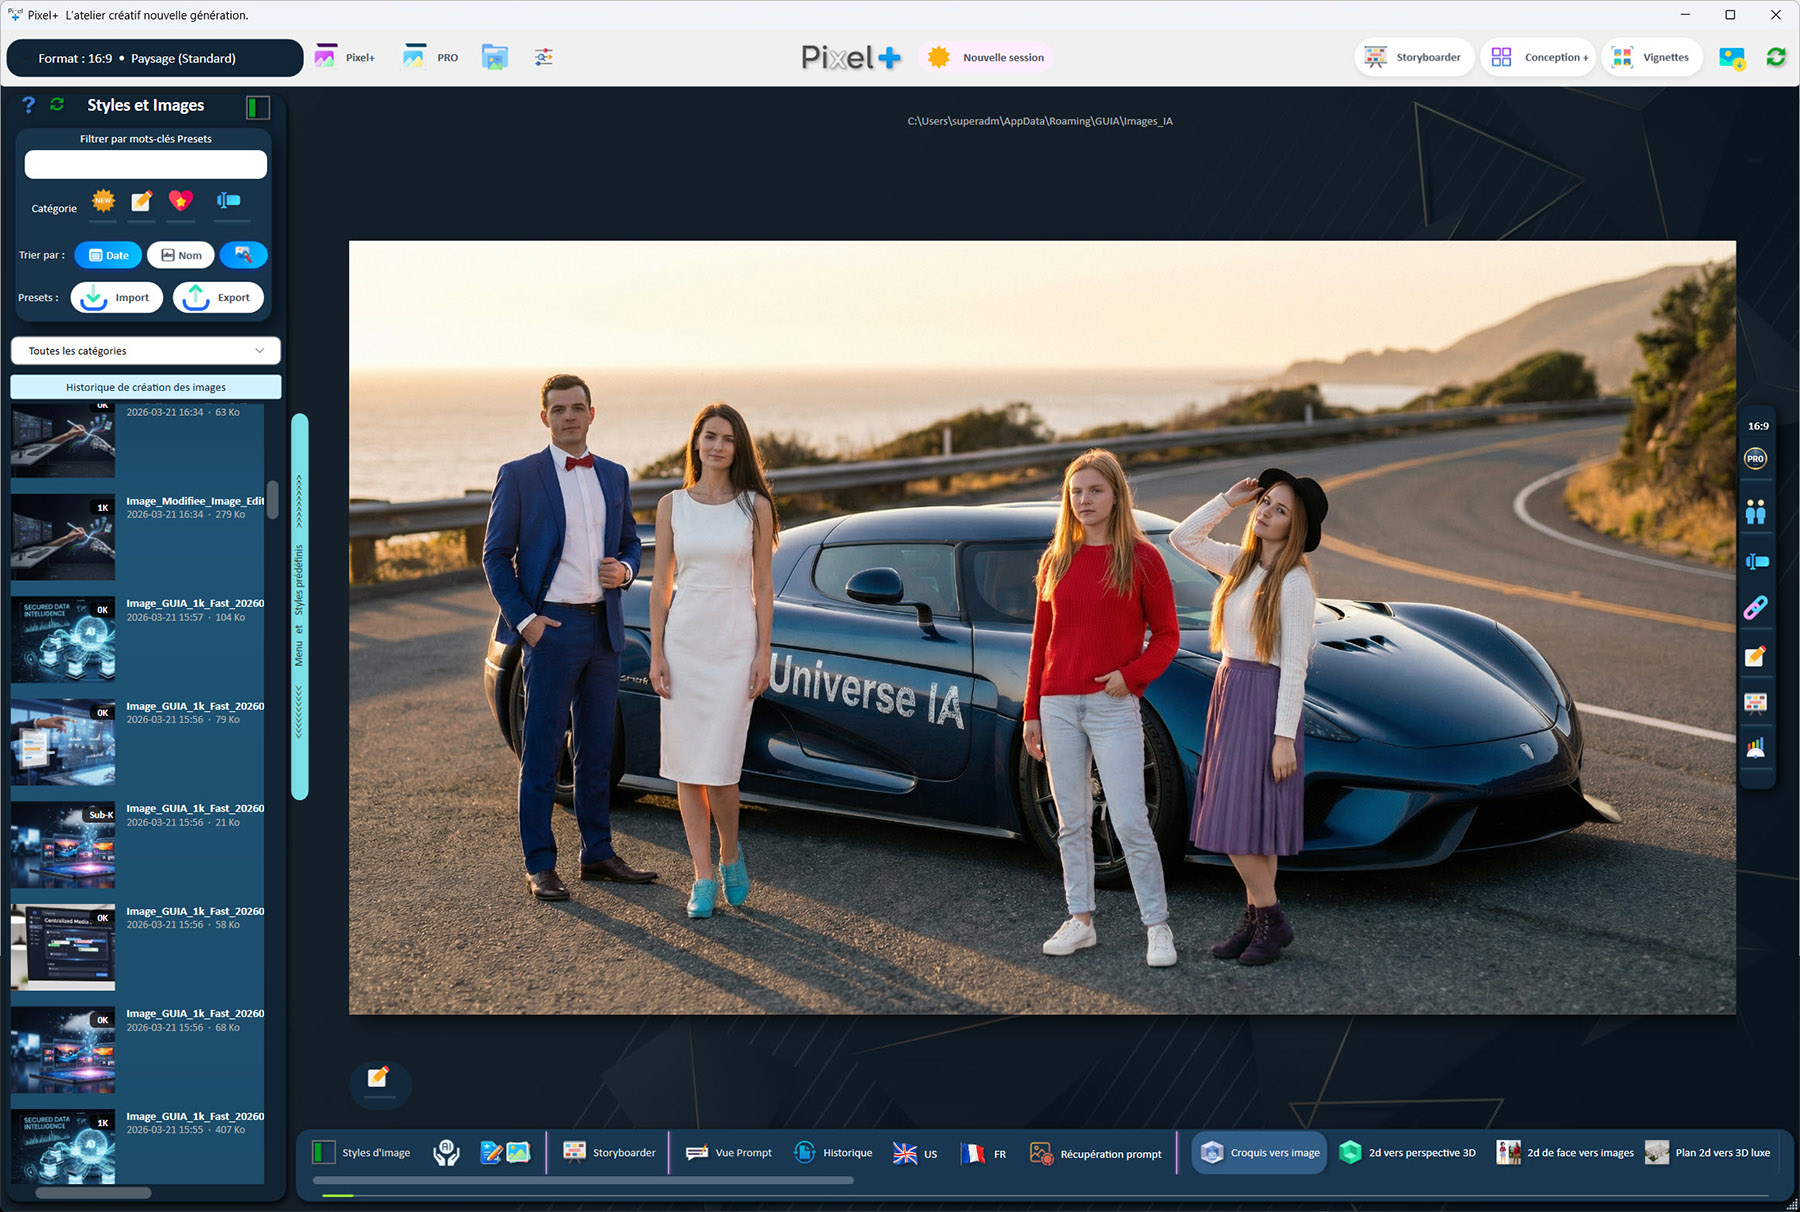Collapse the Menu et Styles prédéfinis side handle
The height and width of the screenshot is (1212, 1800).
point(299,606)
